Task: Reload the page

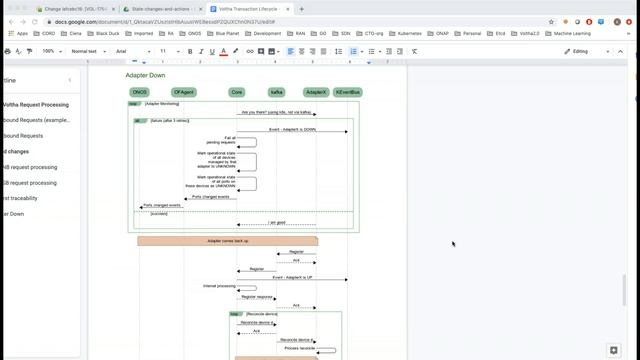Action: pyautogui.click(x=35, y=22)
